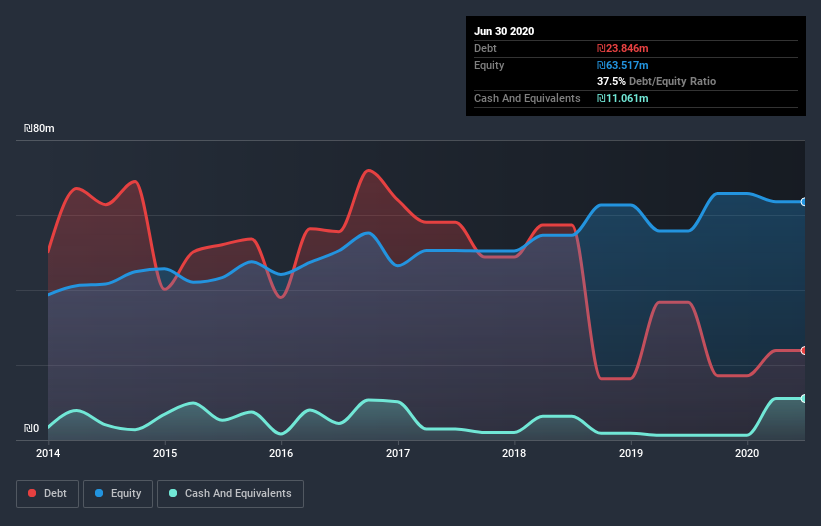Click the 37.5% Debt/Equity Ratio text

point(657,82)
